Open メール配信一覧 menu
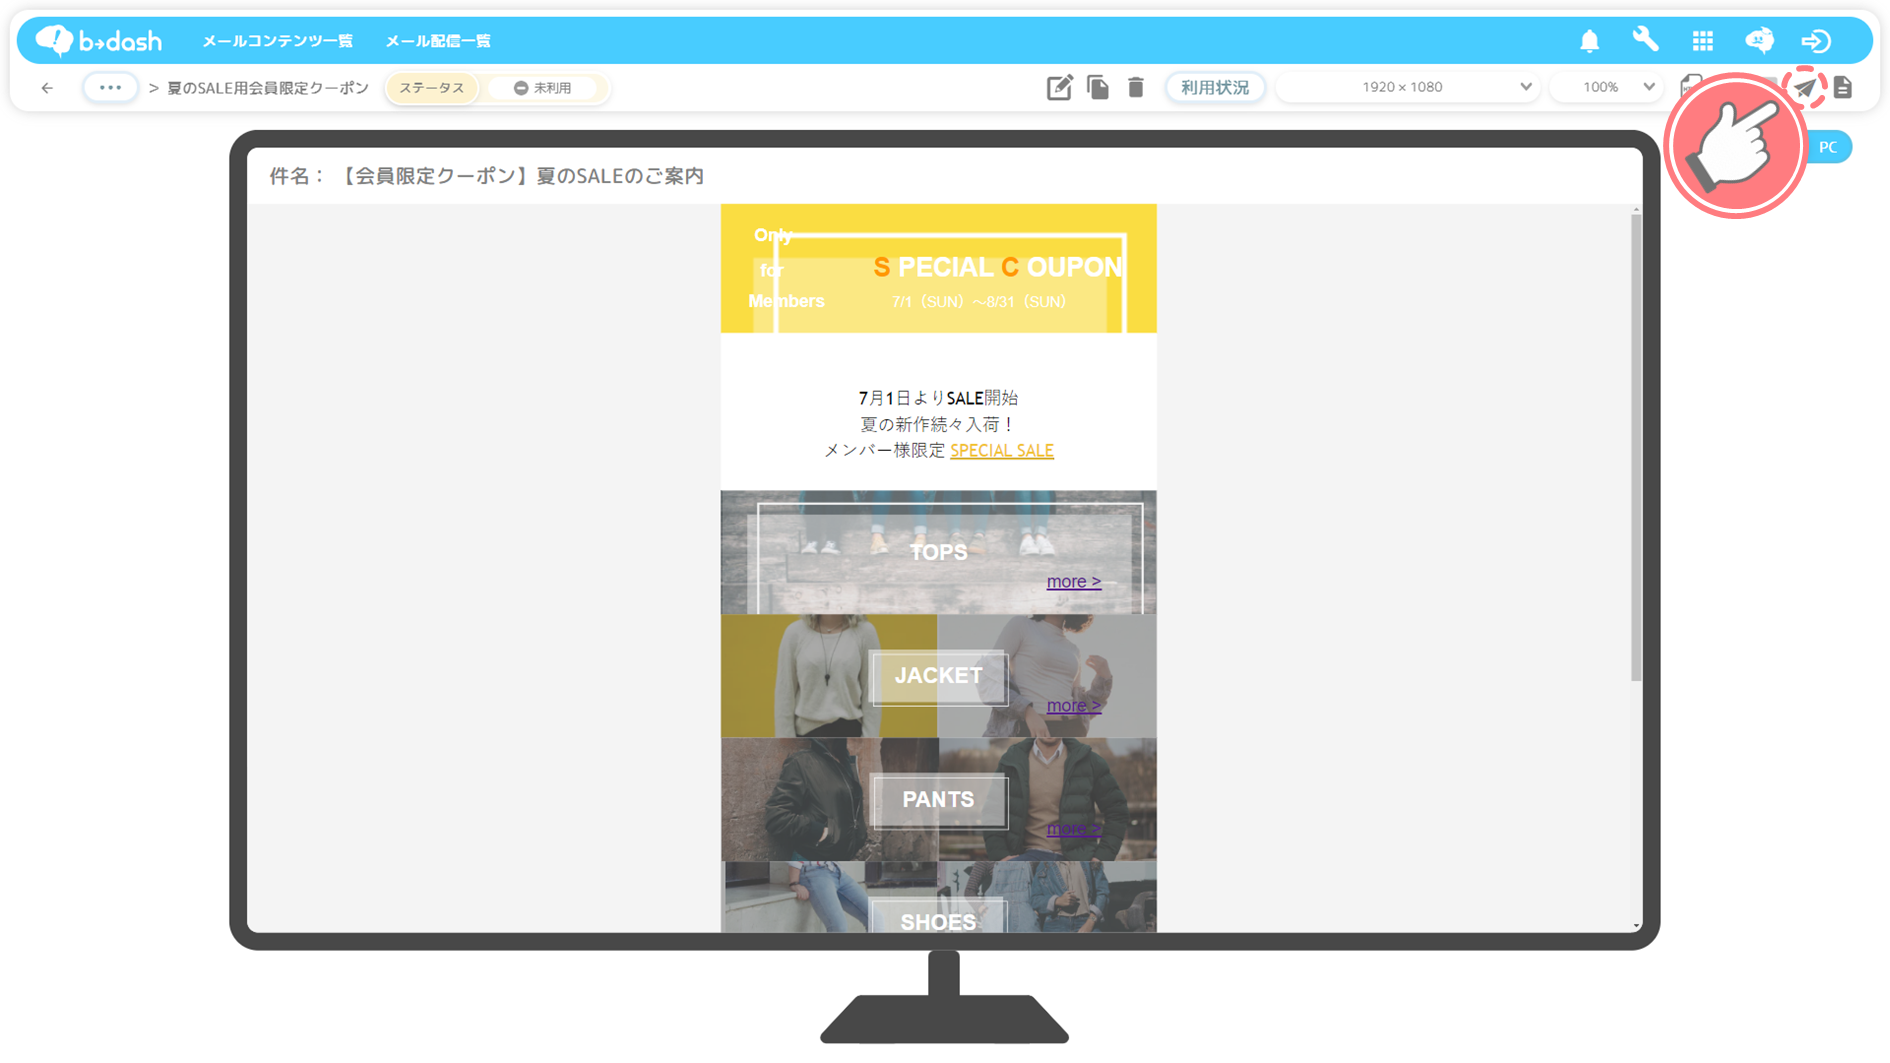Image resolution: width=1890 pixels, height=1063 pixels. coord(438,41)
